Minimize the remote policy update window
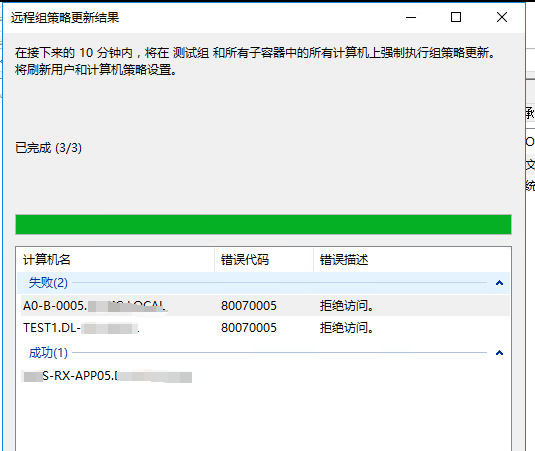 pos(411,17)
